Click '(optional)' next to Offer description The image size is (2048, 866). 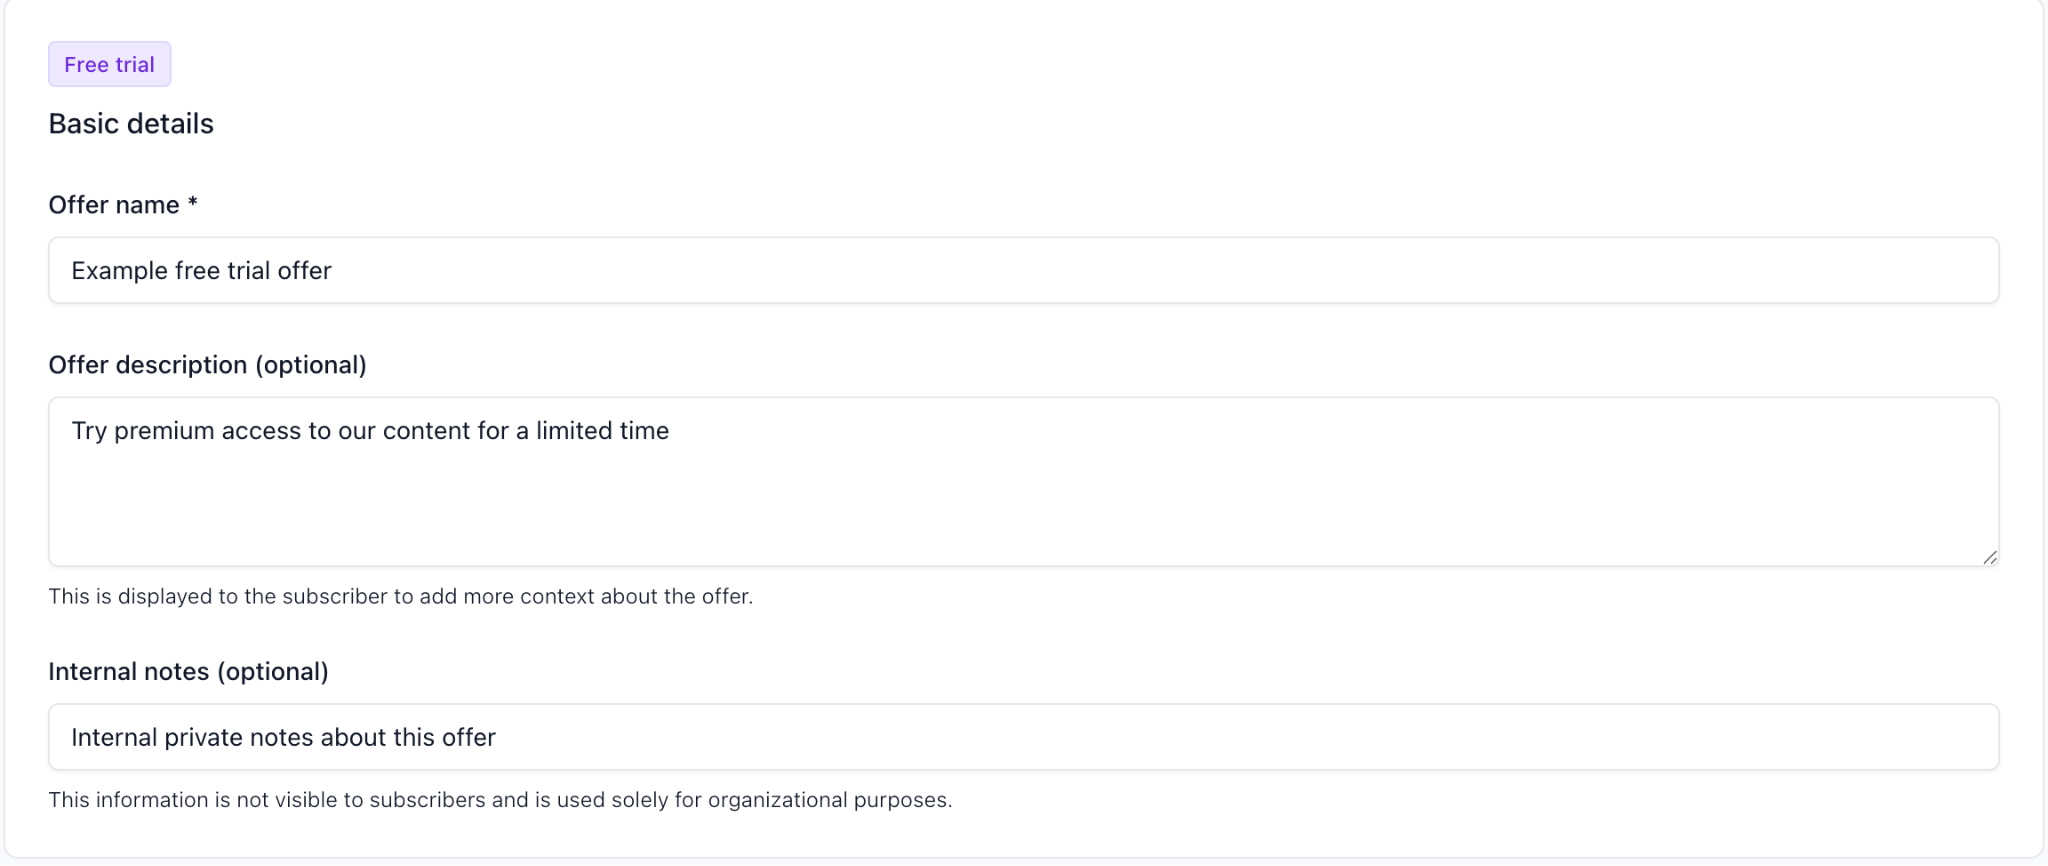tap(311, 365)
